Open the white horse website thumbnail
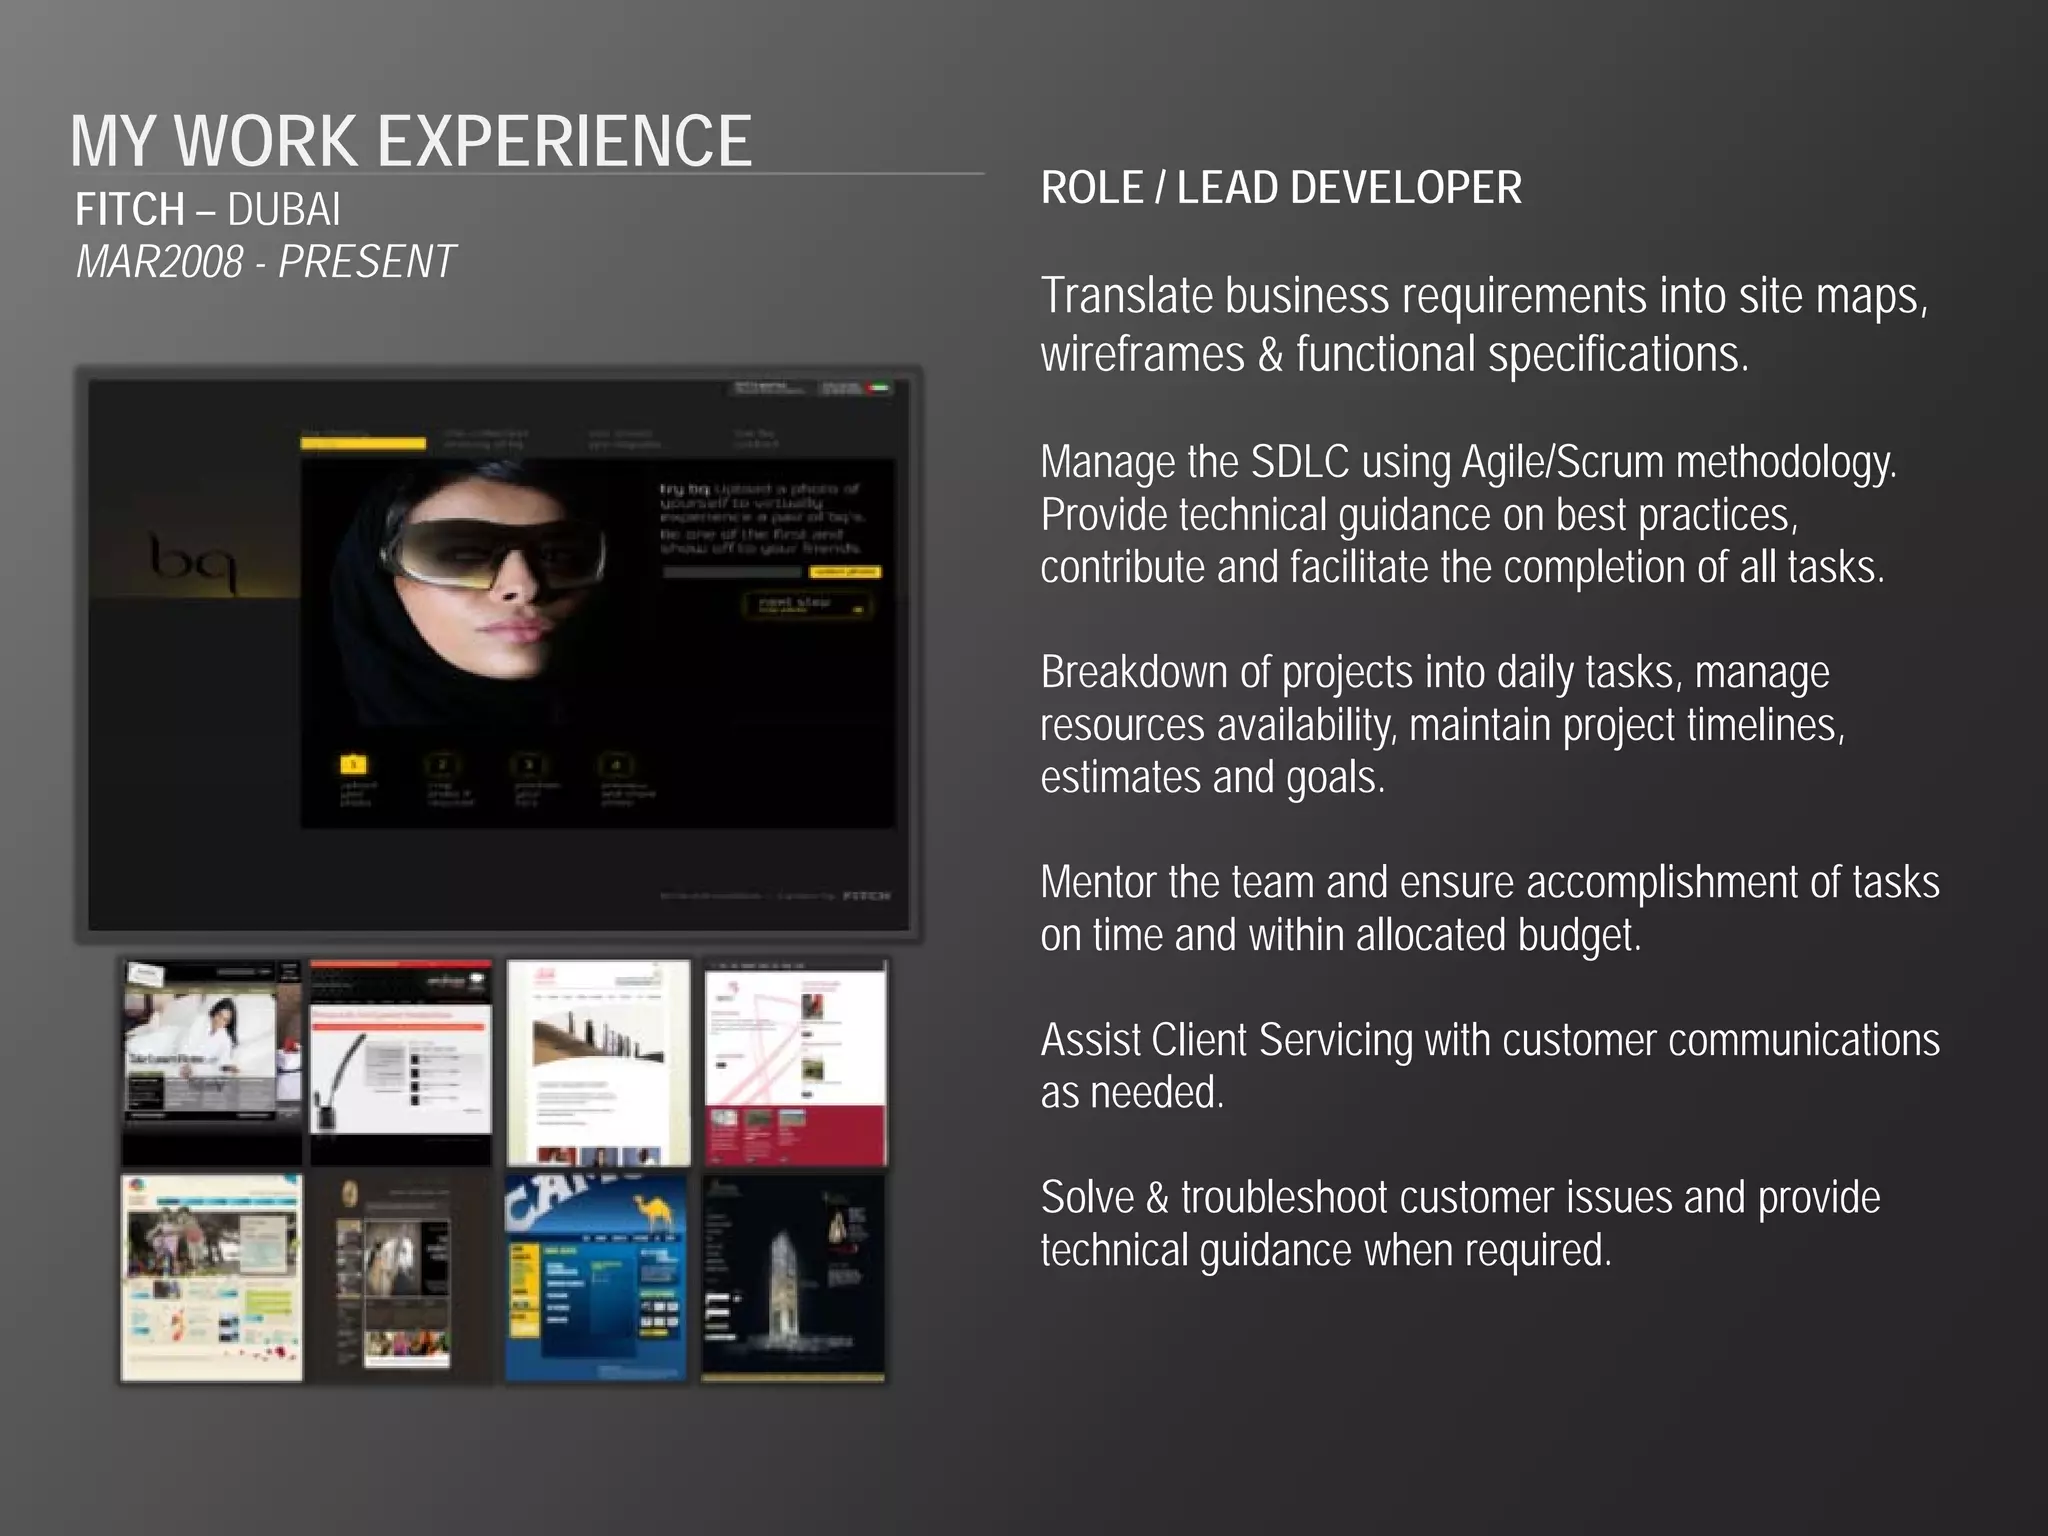The width and height of the screenshot is (2048, 1536). 400,1278
